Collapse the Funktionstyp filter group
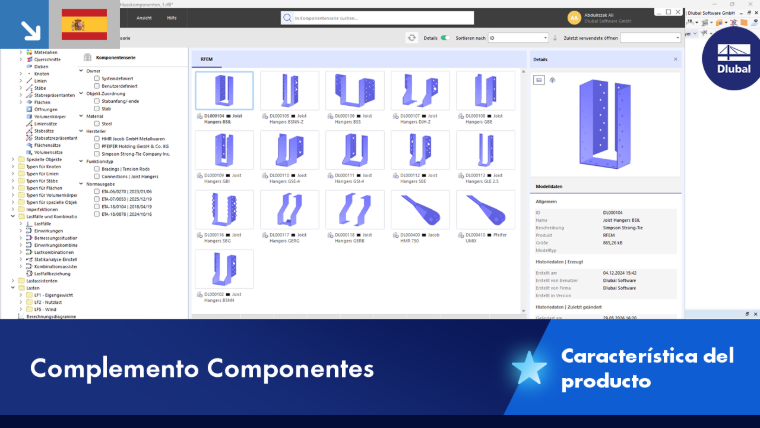Image resolution: width=760 pixels, height=428 pixels. tap(81, 161)
